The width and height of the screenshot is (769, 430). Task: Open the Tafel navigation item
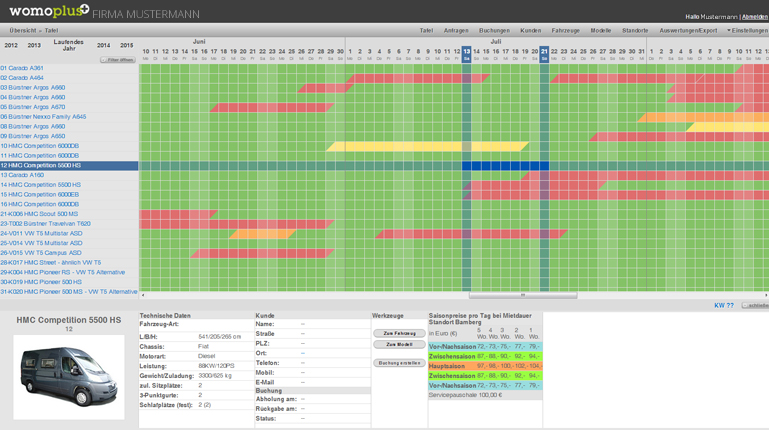point(426,30)
